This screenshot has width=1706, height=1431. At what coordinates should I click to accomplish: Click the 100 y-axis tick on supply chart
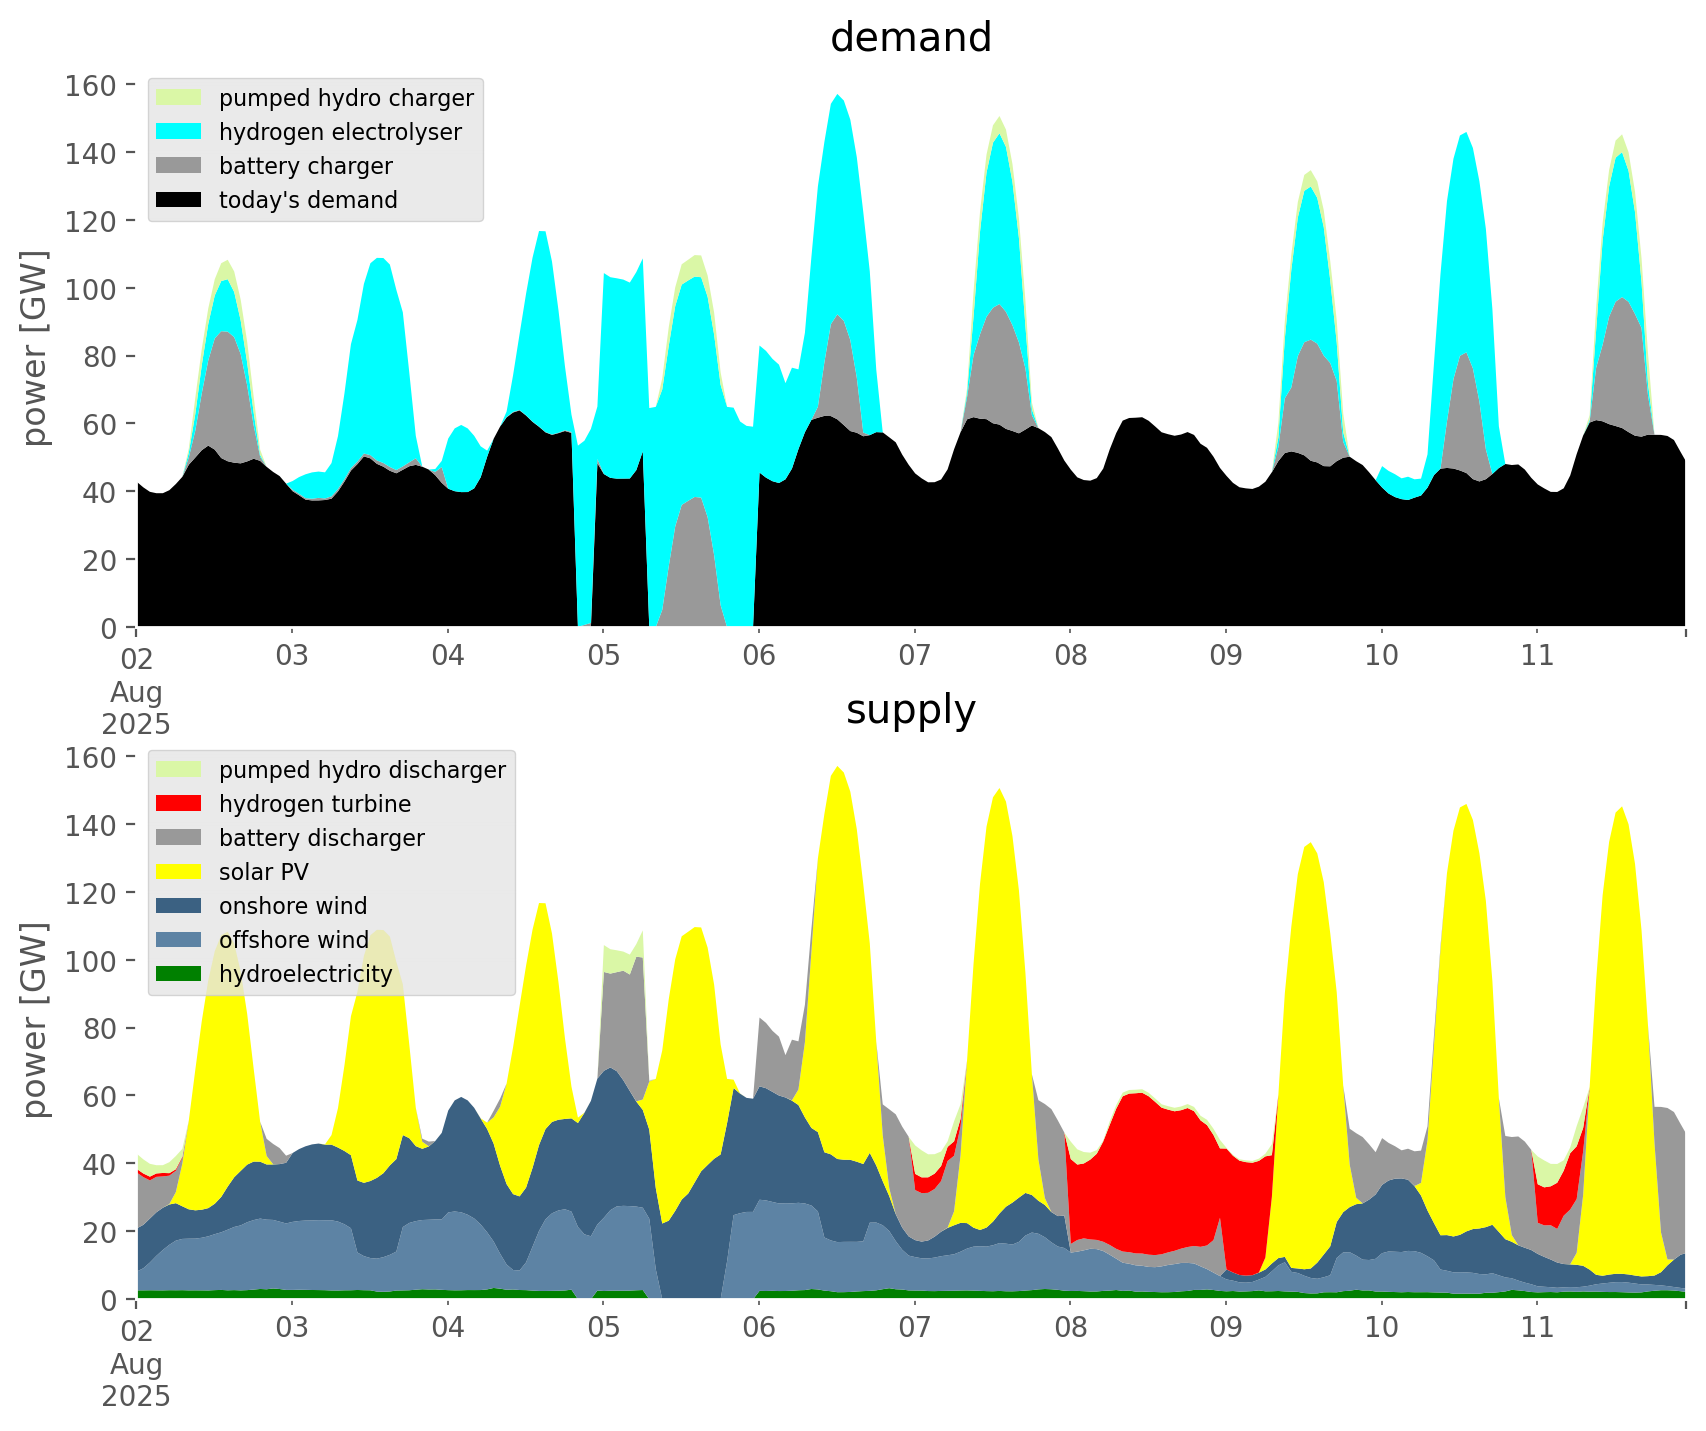coord(91,961)
